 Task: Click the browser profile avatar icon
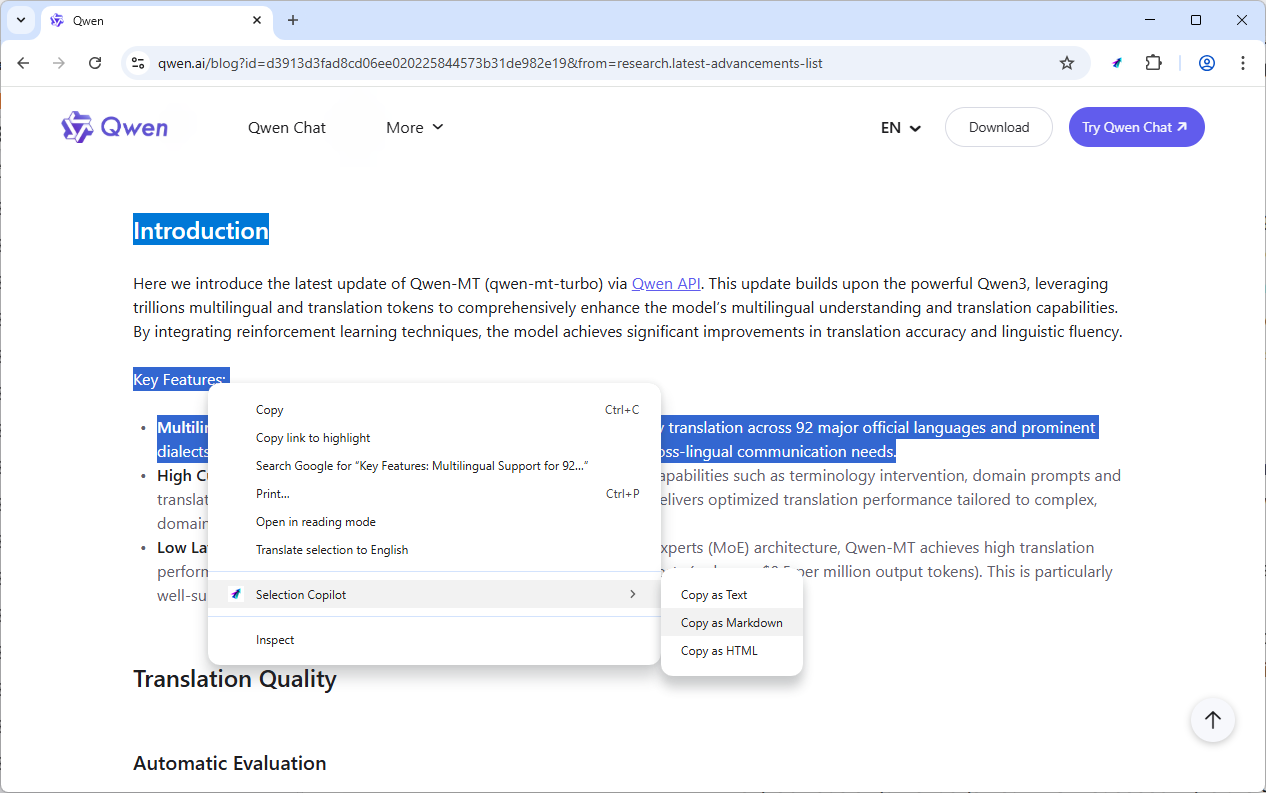[1206, 62]
